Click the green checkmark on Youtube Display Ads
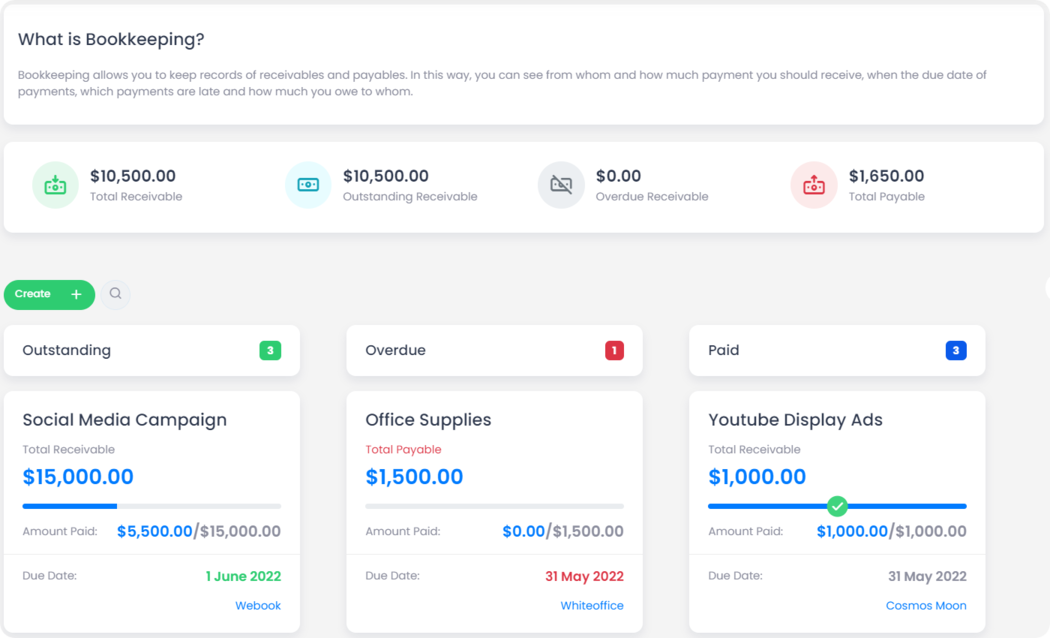This screenshot has height=638, width=1050. point(837,506)
